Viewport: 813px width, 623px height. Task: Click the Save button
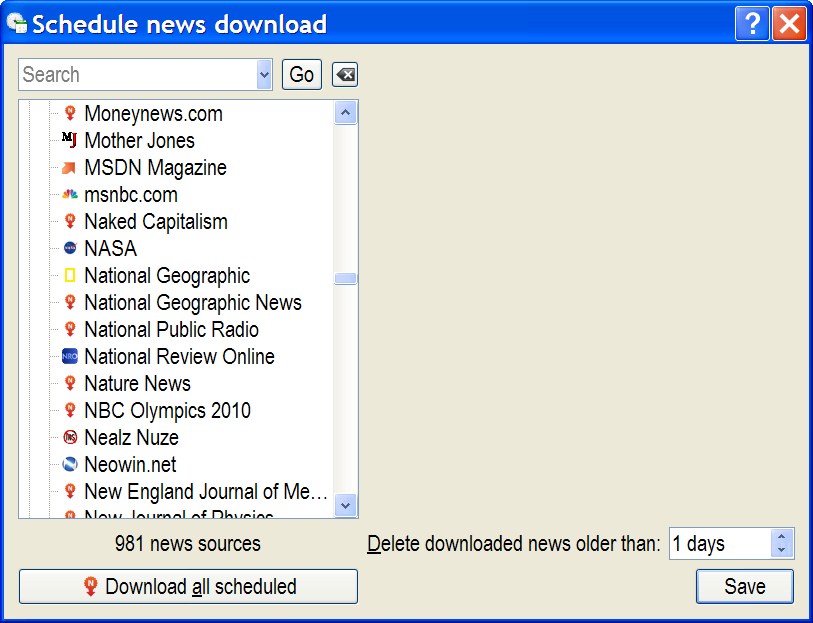[745, 586]
